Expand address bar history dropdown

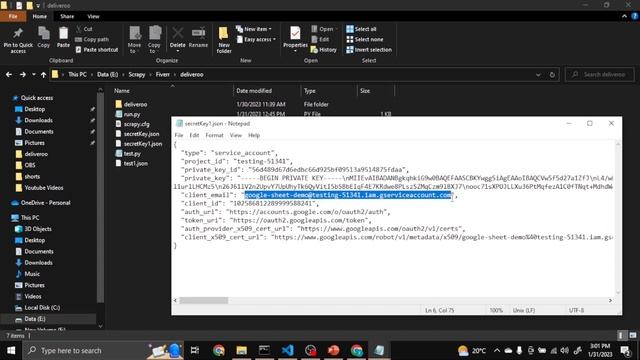538,75
